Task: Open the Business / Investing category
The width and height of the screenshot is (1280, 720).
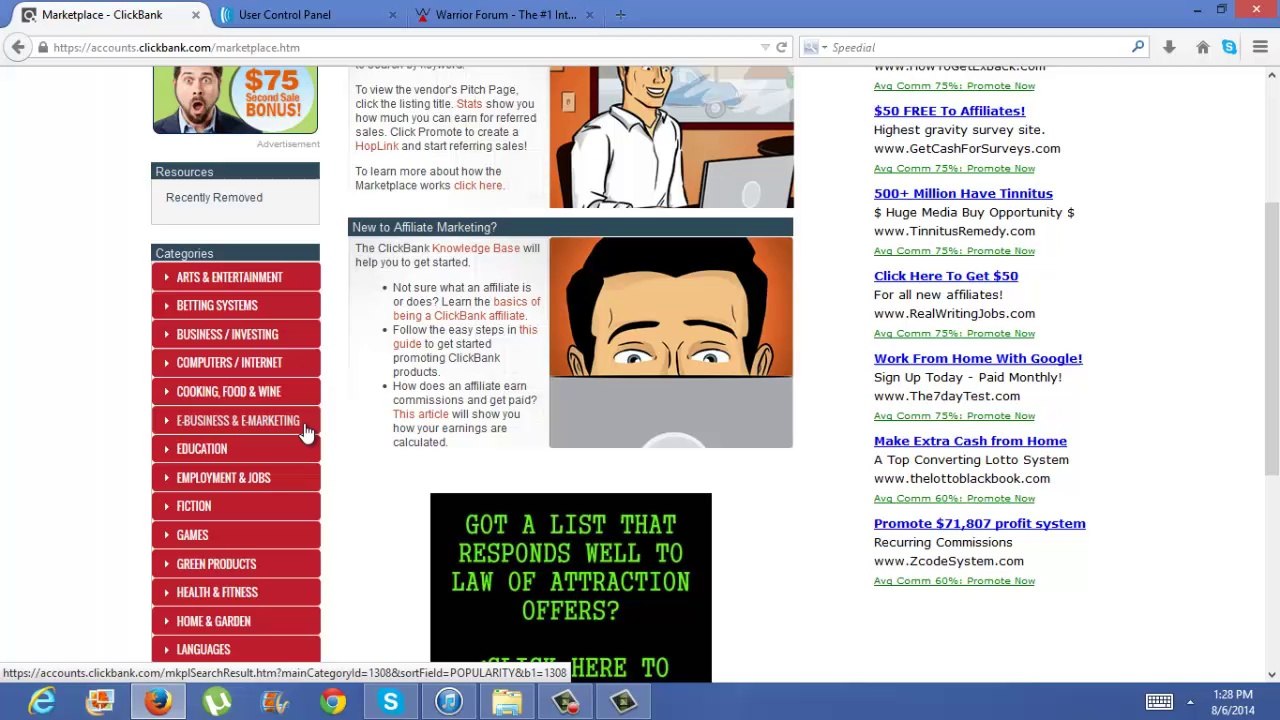Action: 236,334
